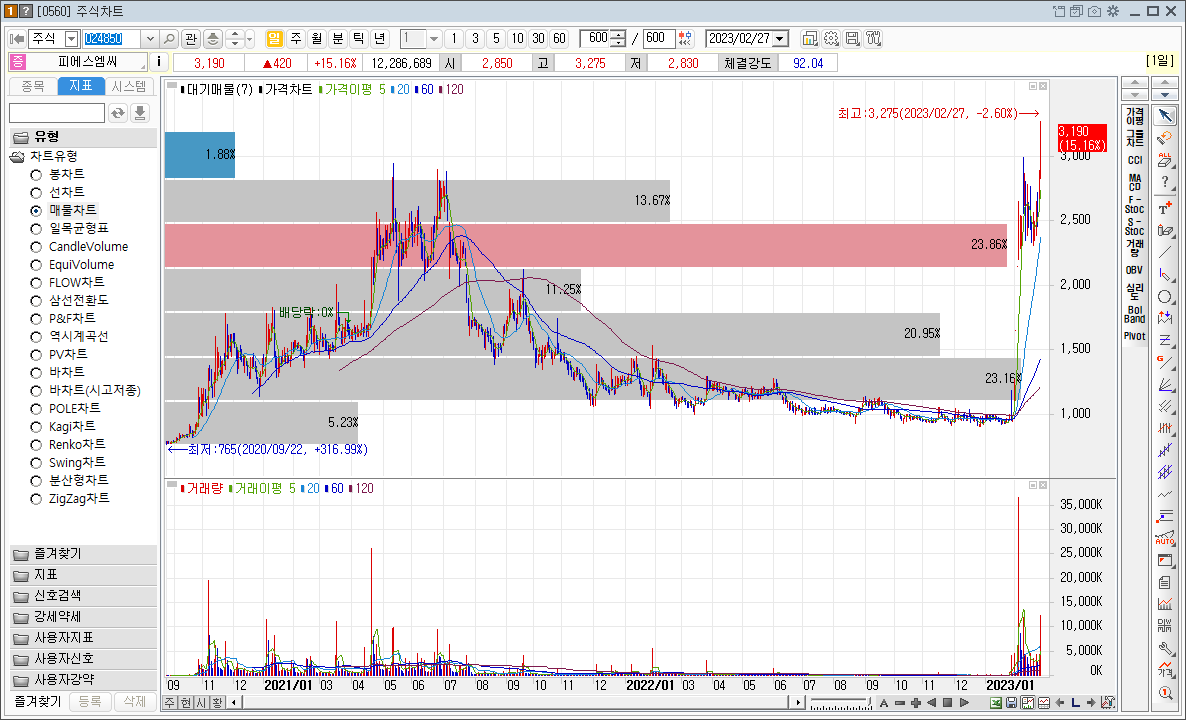
Task: Select the arrow pointer tool
Action: coord(1165,116)
